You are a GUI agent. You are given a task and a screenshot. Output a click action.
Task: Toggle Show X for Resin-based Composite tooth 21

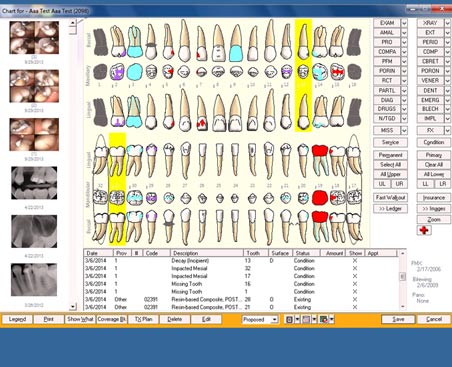[355, 307]
